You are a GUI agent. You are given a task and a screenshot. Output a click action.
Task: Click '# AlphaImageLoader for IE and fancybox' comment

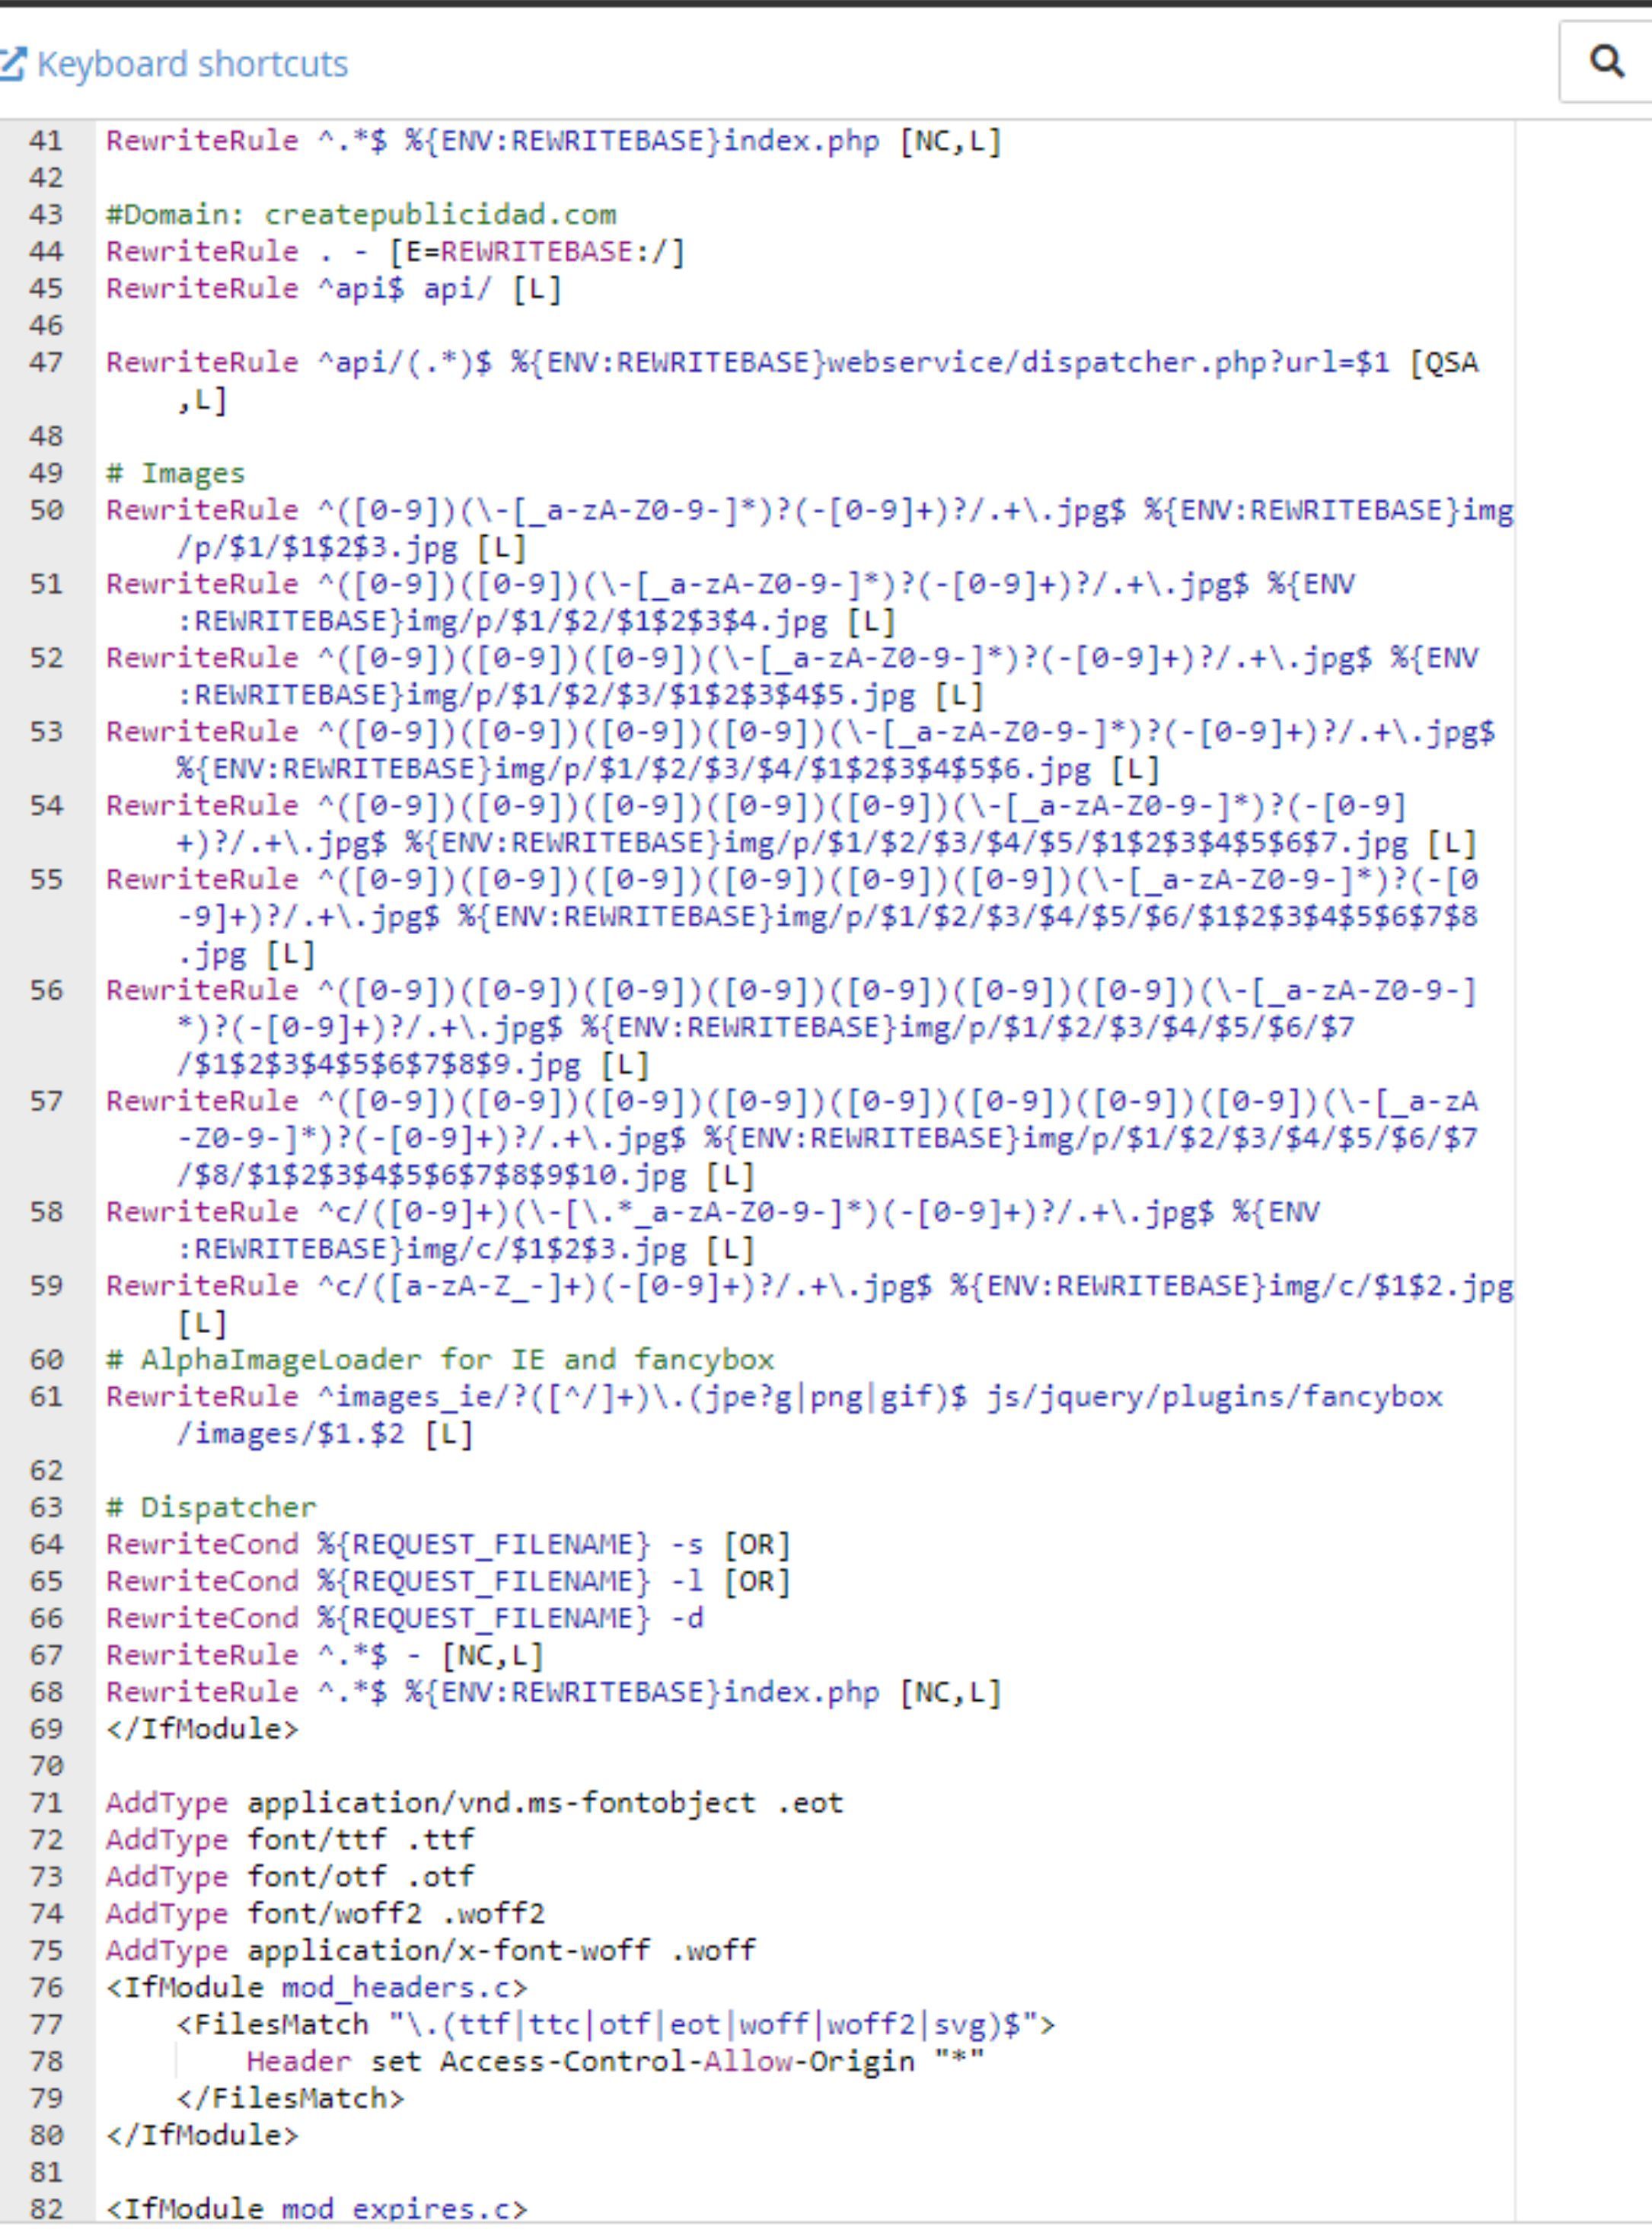pyautogui.click(x=440, y=1361)
